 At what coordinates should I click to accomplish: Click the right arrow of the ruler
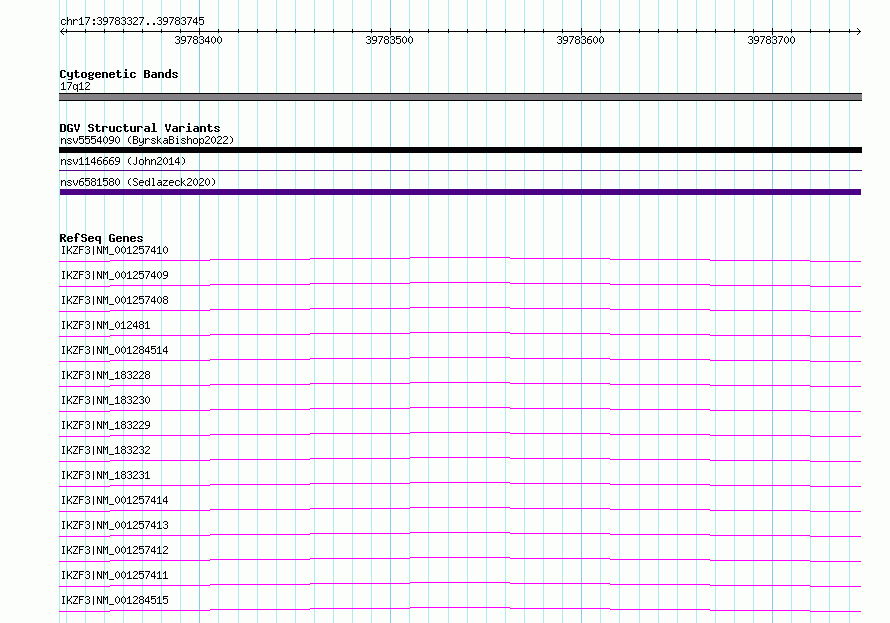click(x=858, y=31)
